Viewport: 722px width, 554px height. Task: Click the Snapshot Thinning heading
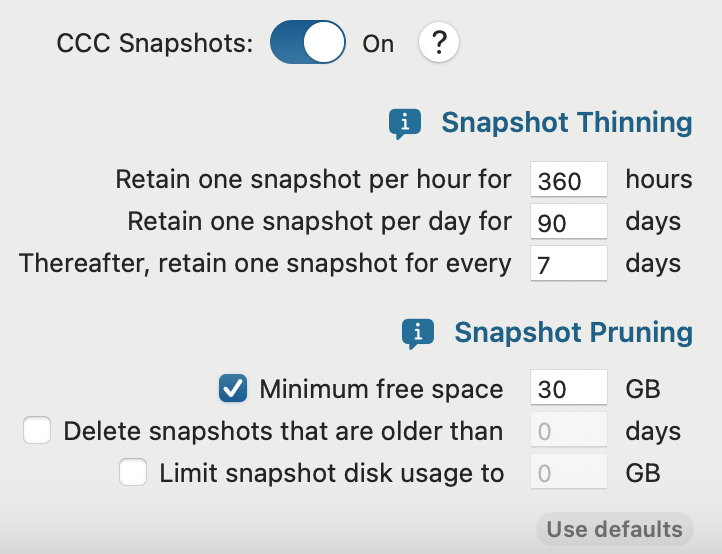point(566,123)
